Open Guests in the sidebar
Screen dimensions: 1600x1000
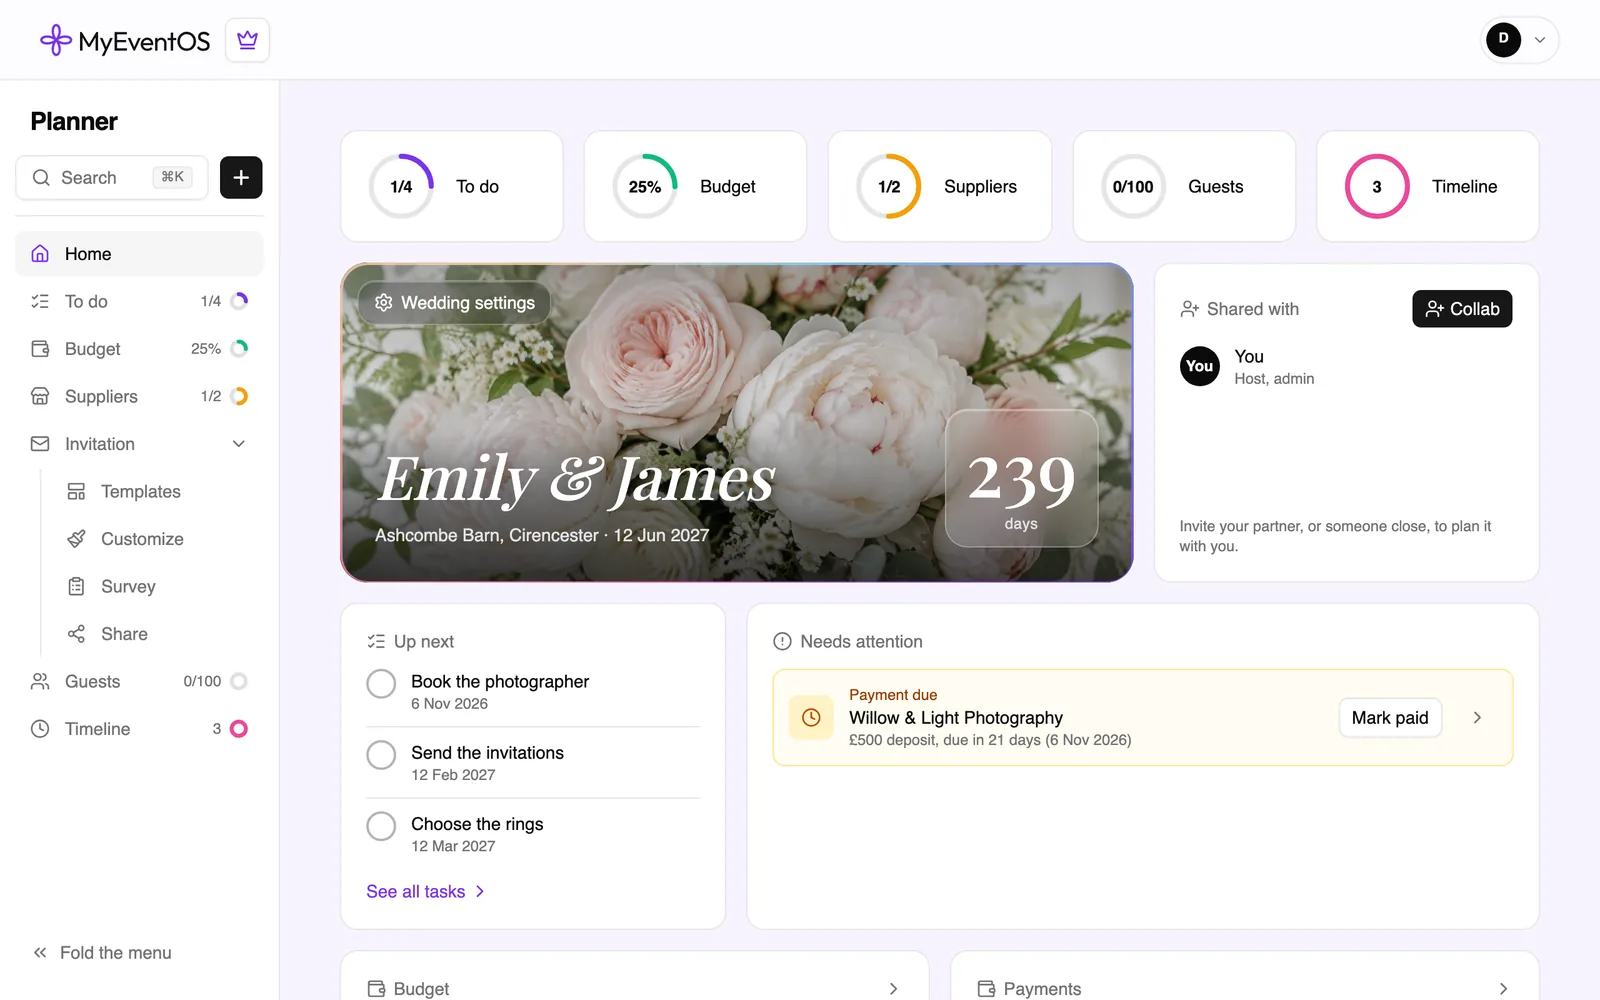(x=139, y=681)
